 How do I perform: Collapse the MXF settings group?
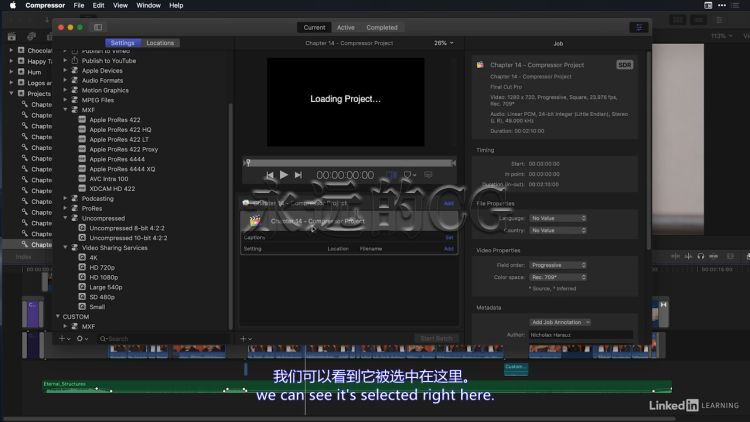[66, 110]
